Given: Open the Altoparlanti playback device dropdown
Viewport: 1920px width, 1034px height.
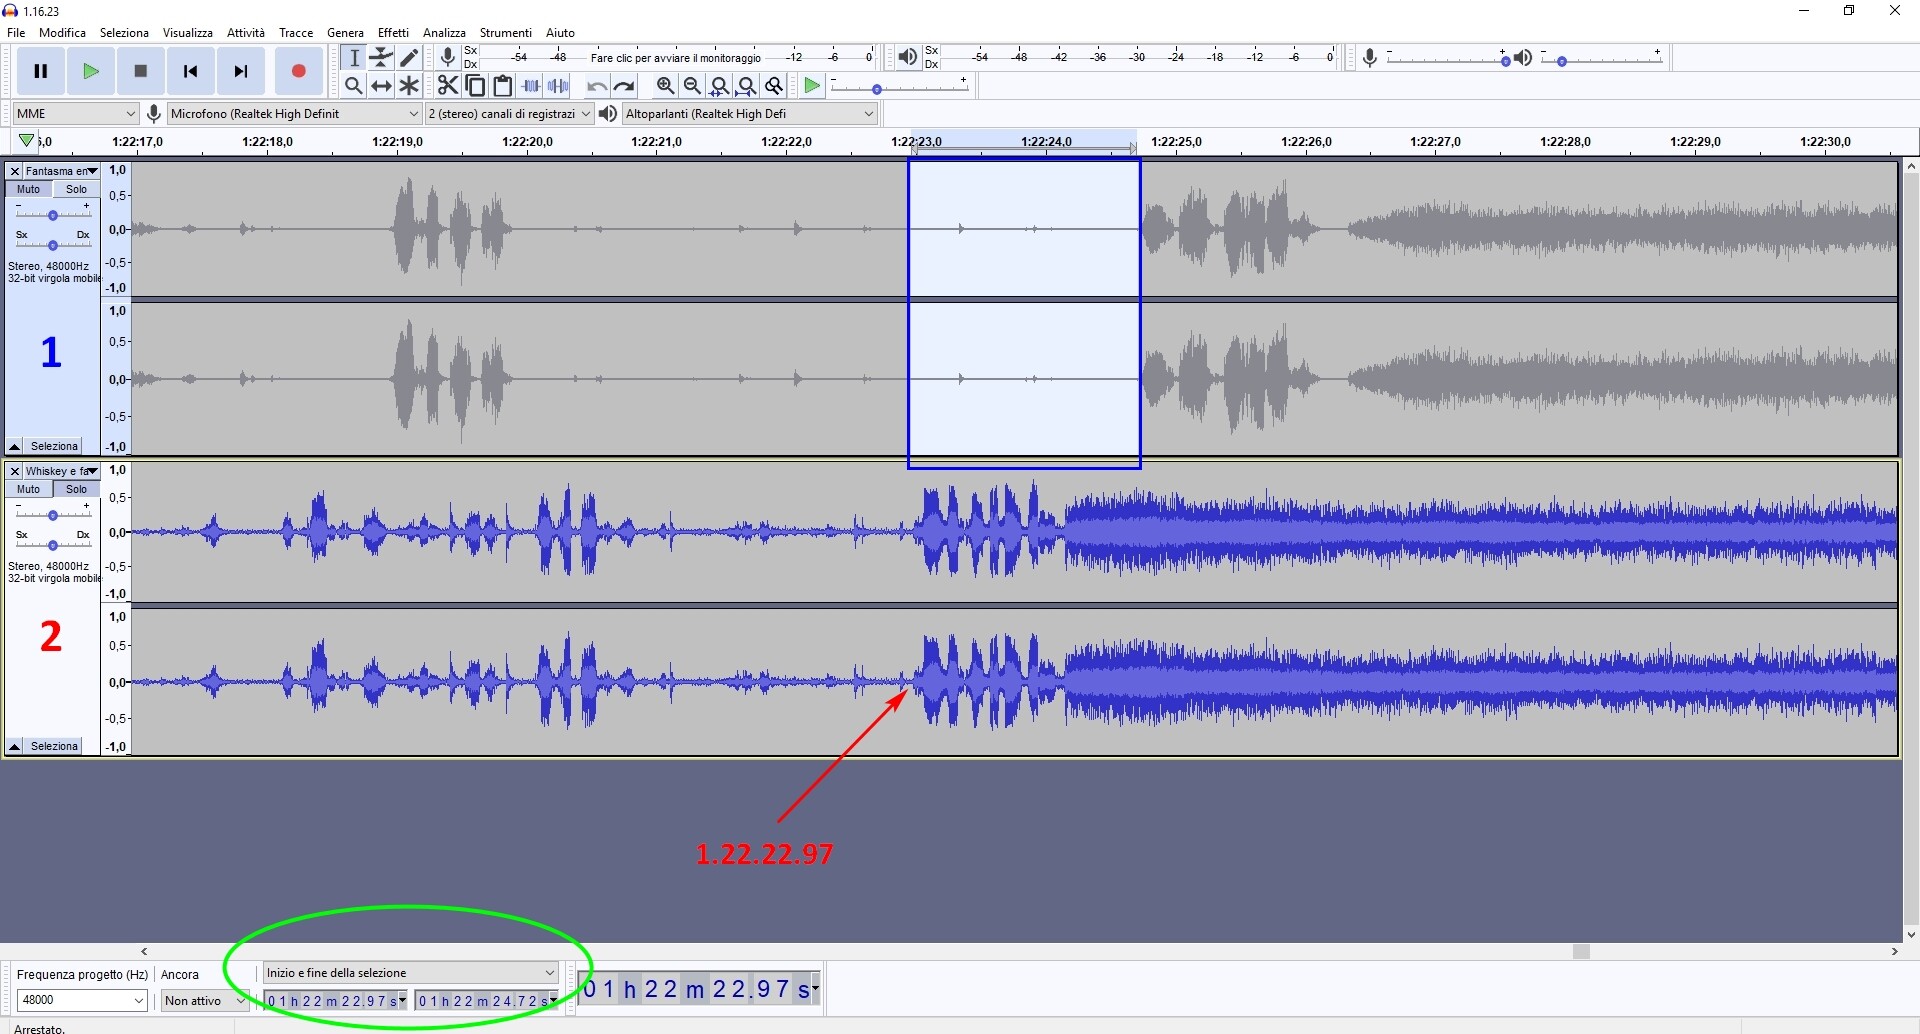Looking at the screenshot, I should [x=750, y=114].
